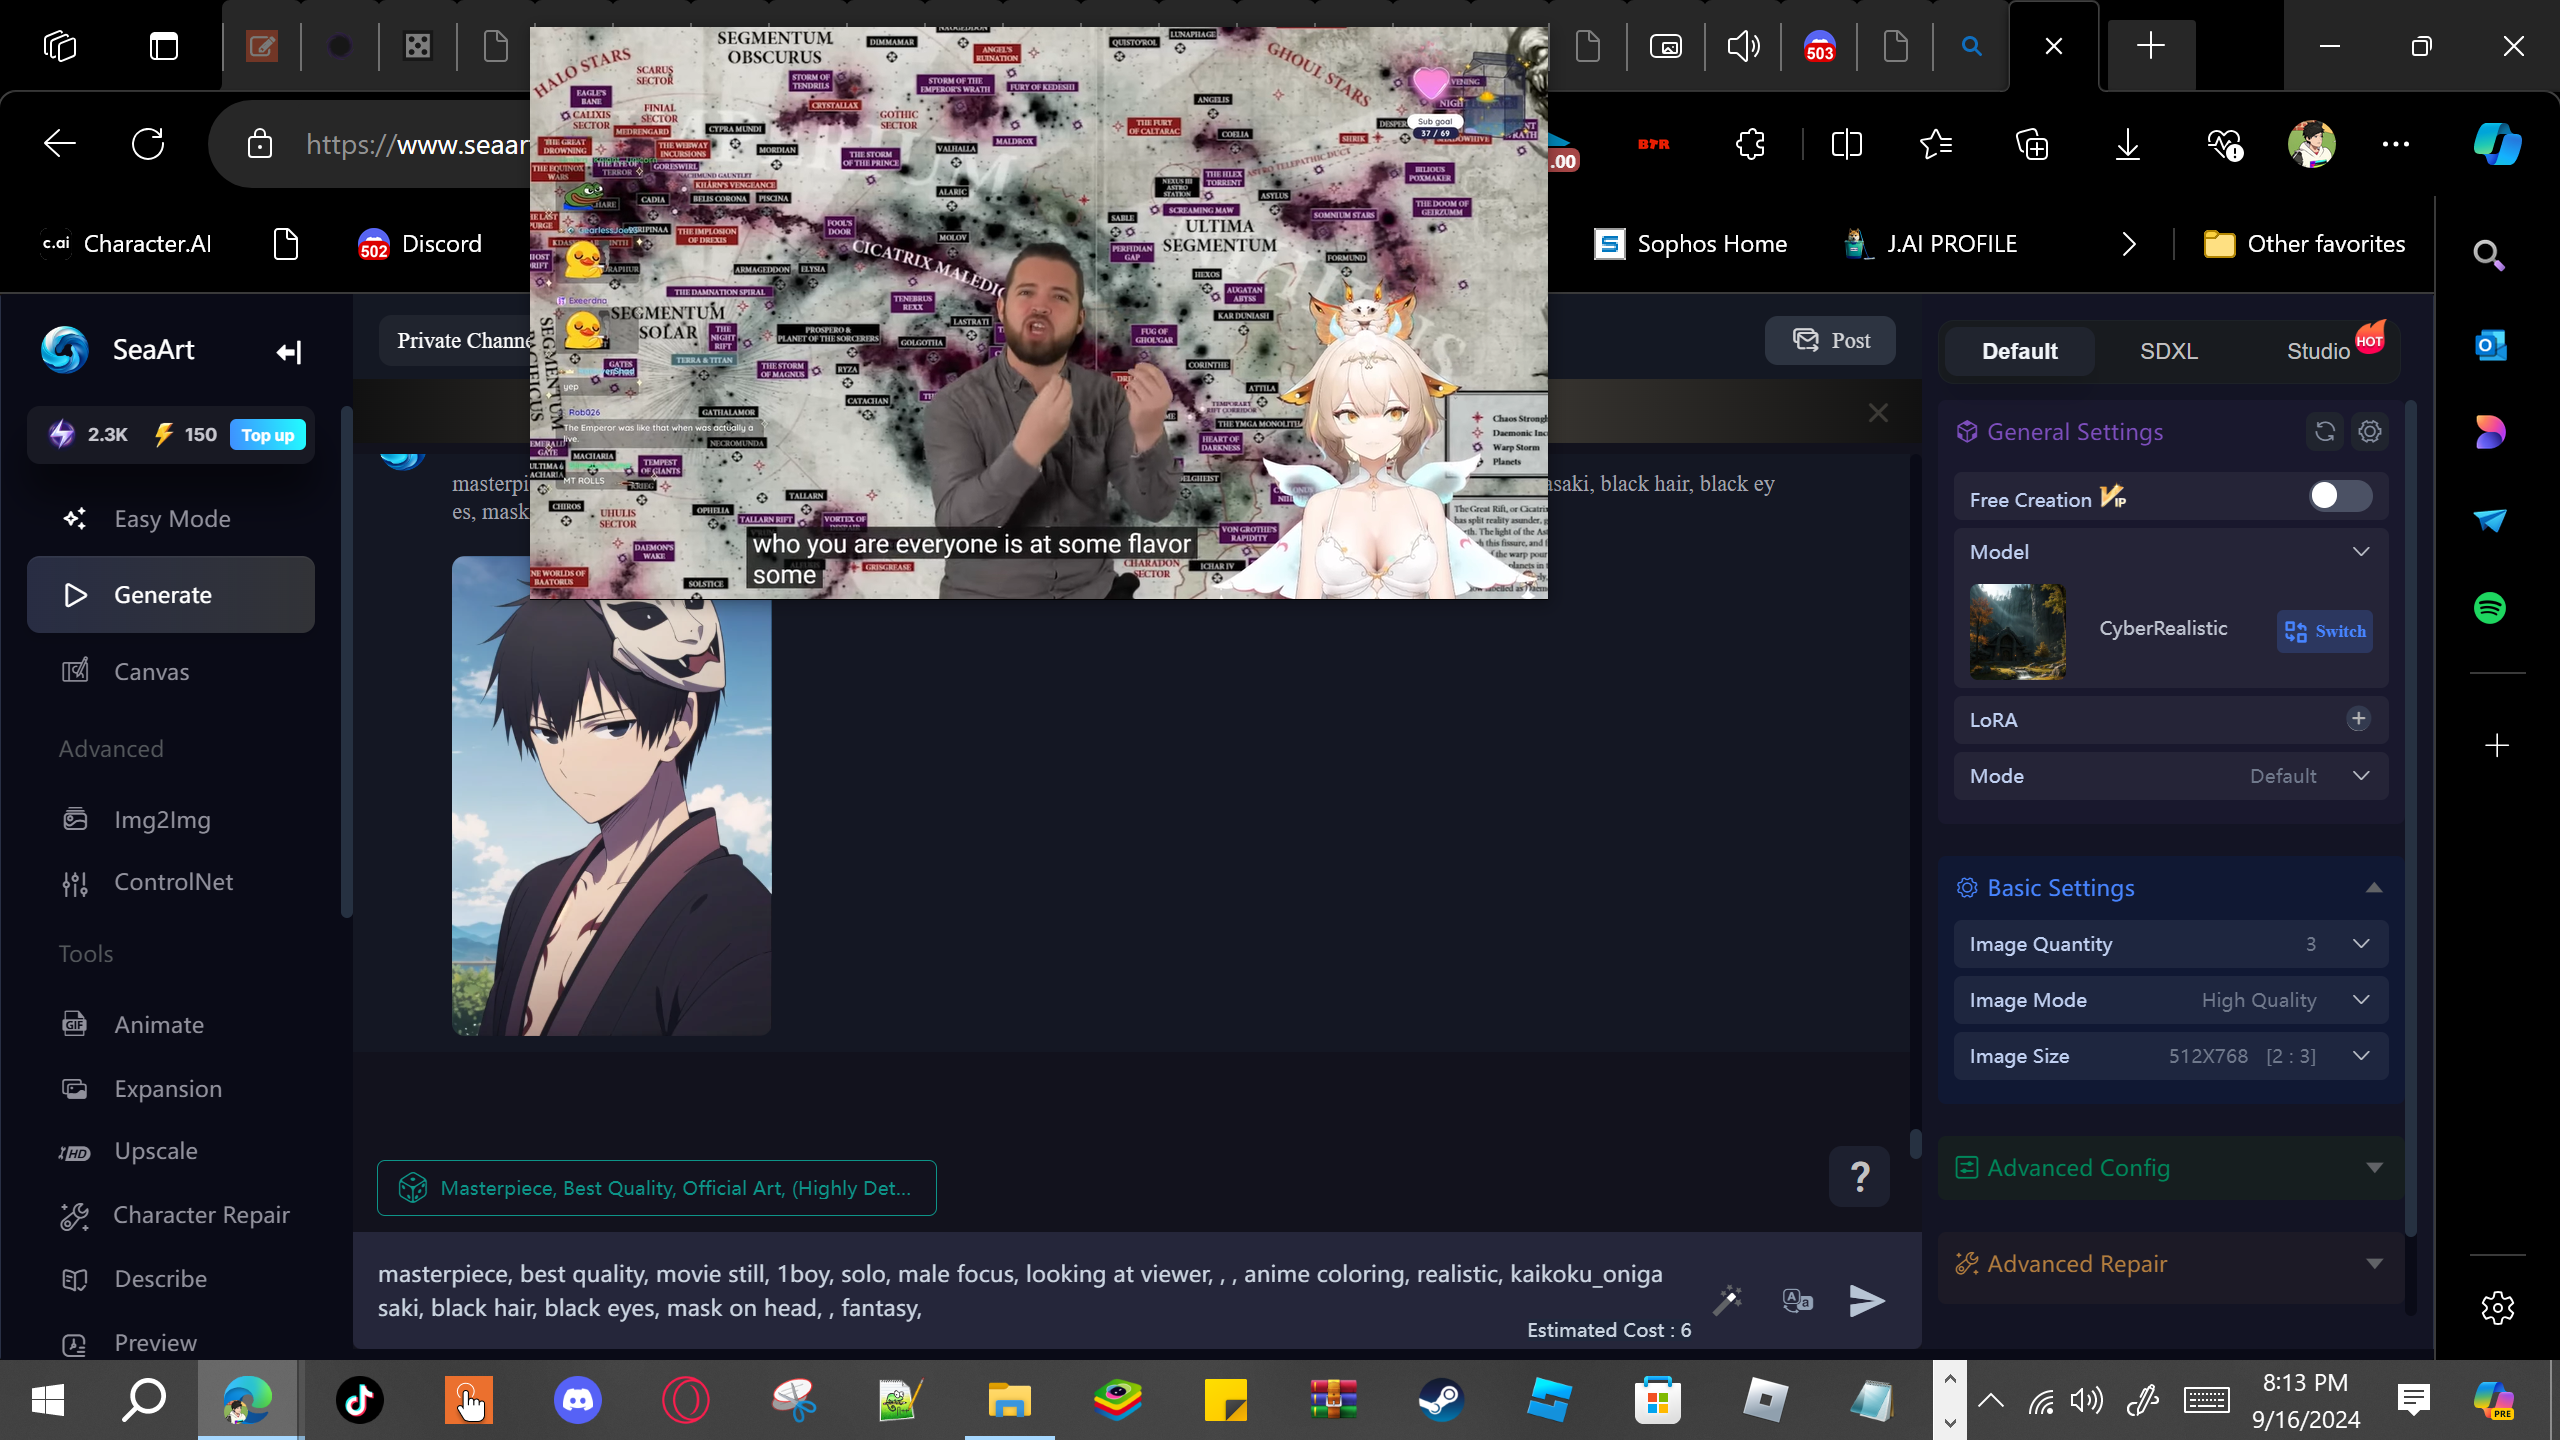2560x1440 pixels.
Task: Open browser collections icon
Action: (2032, 145)
